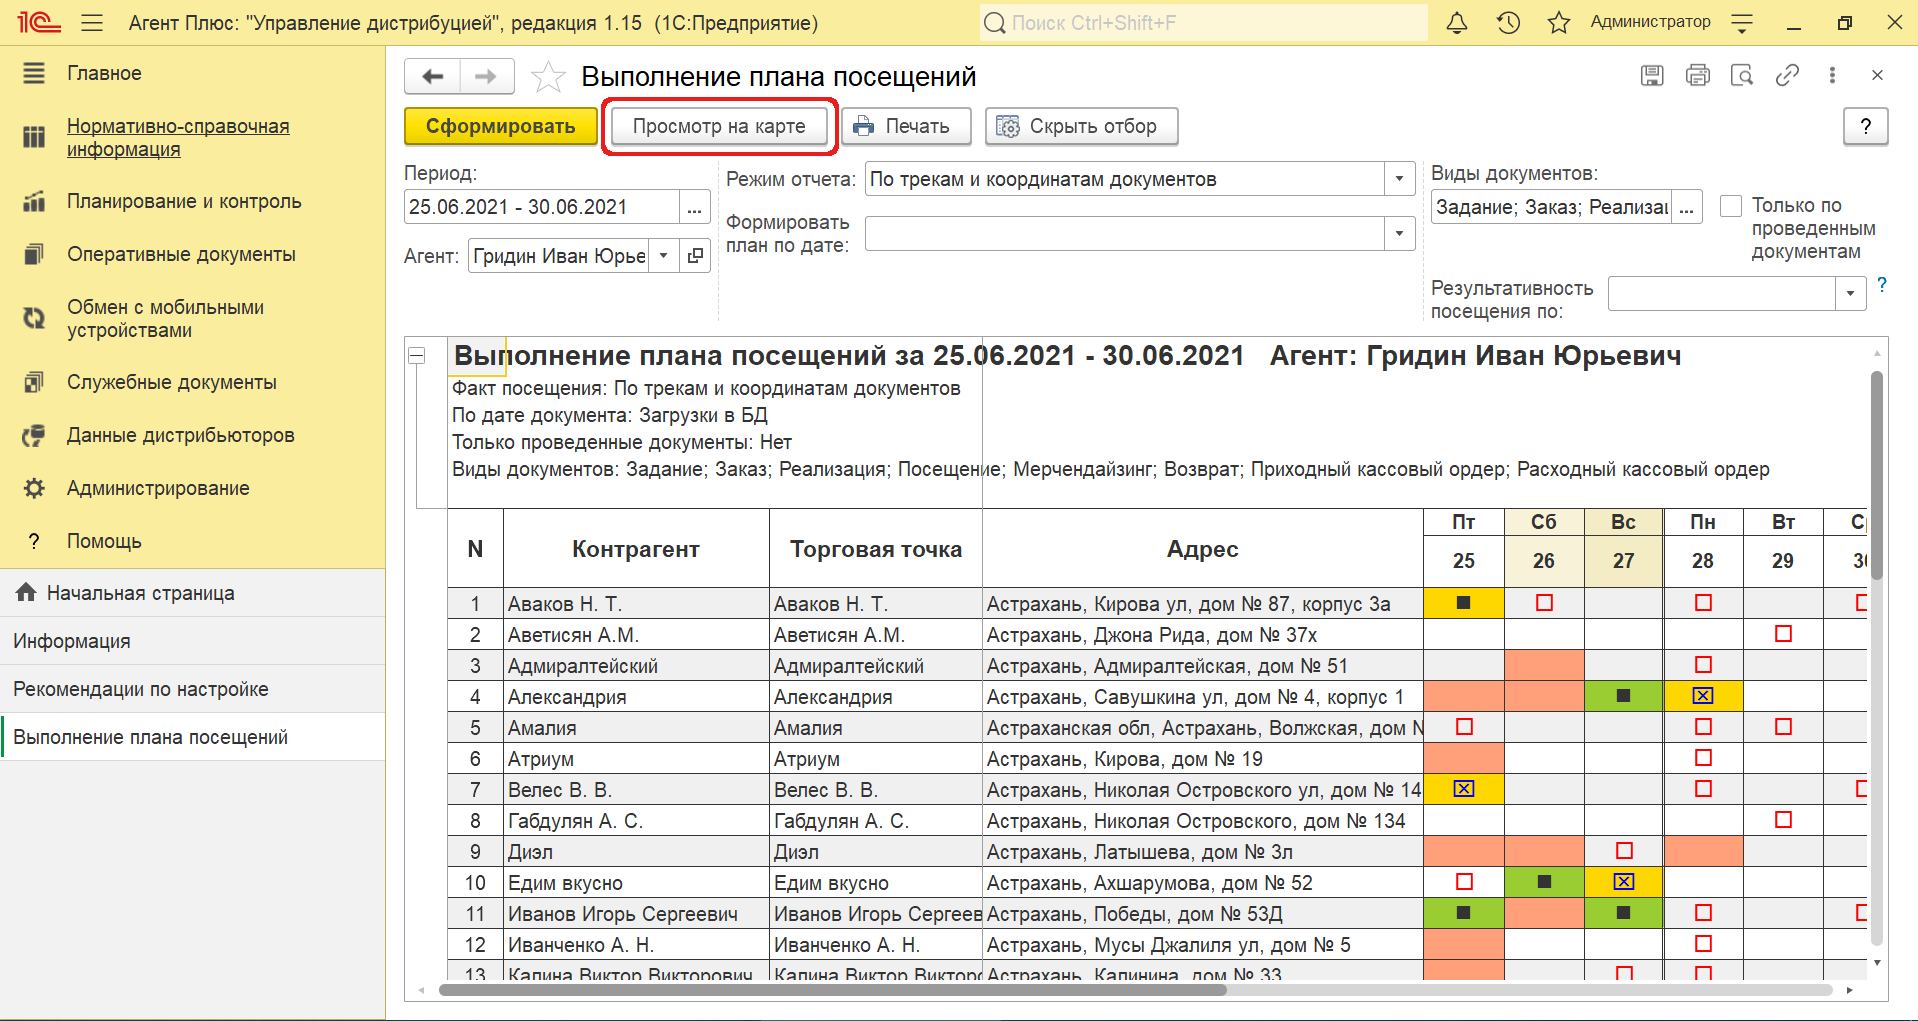
Task: Click Просмотр на карте button
Action: (719, 126)
